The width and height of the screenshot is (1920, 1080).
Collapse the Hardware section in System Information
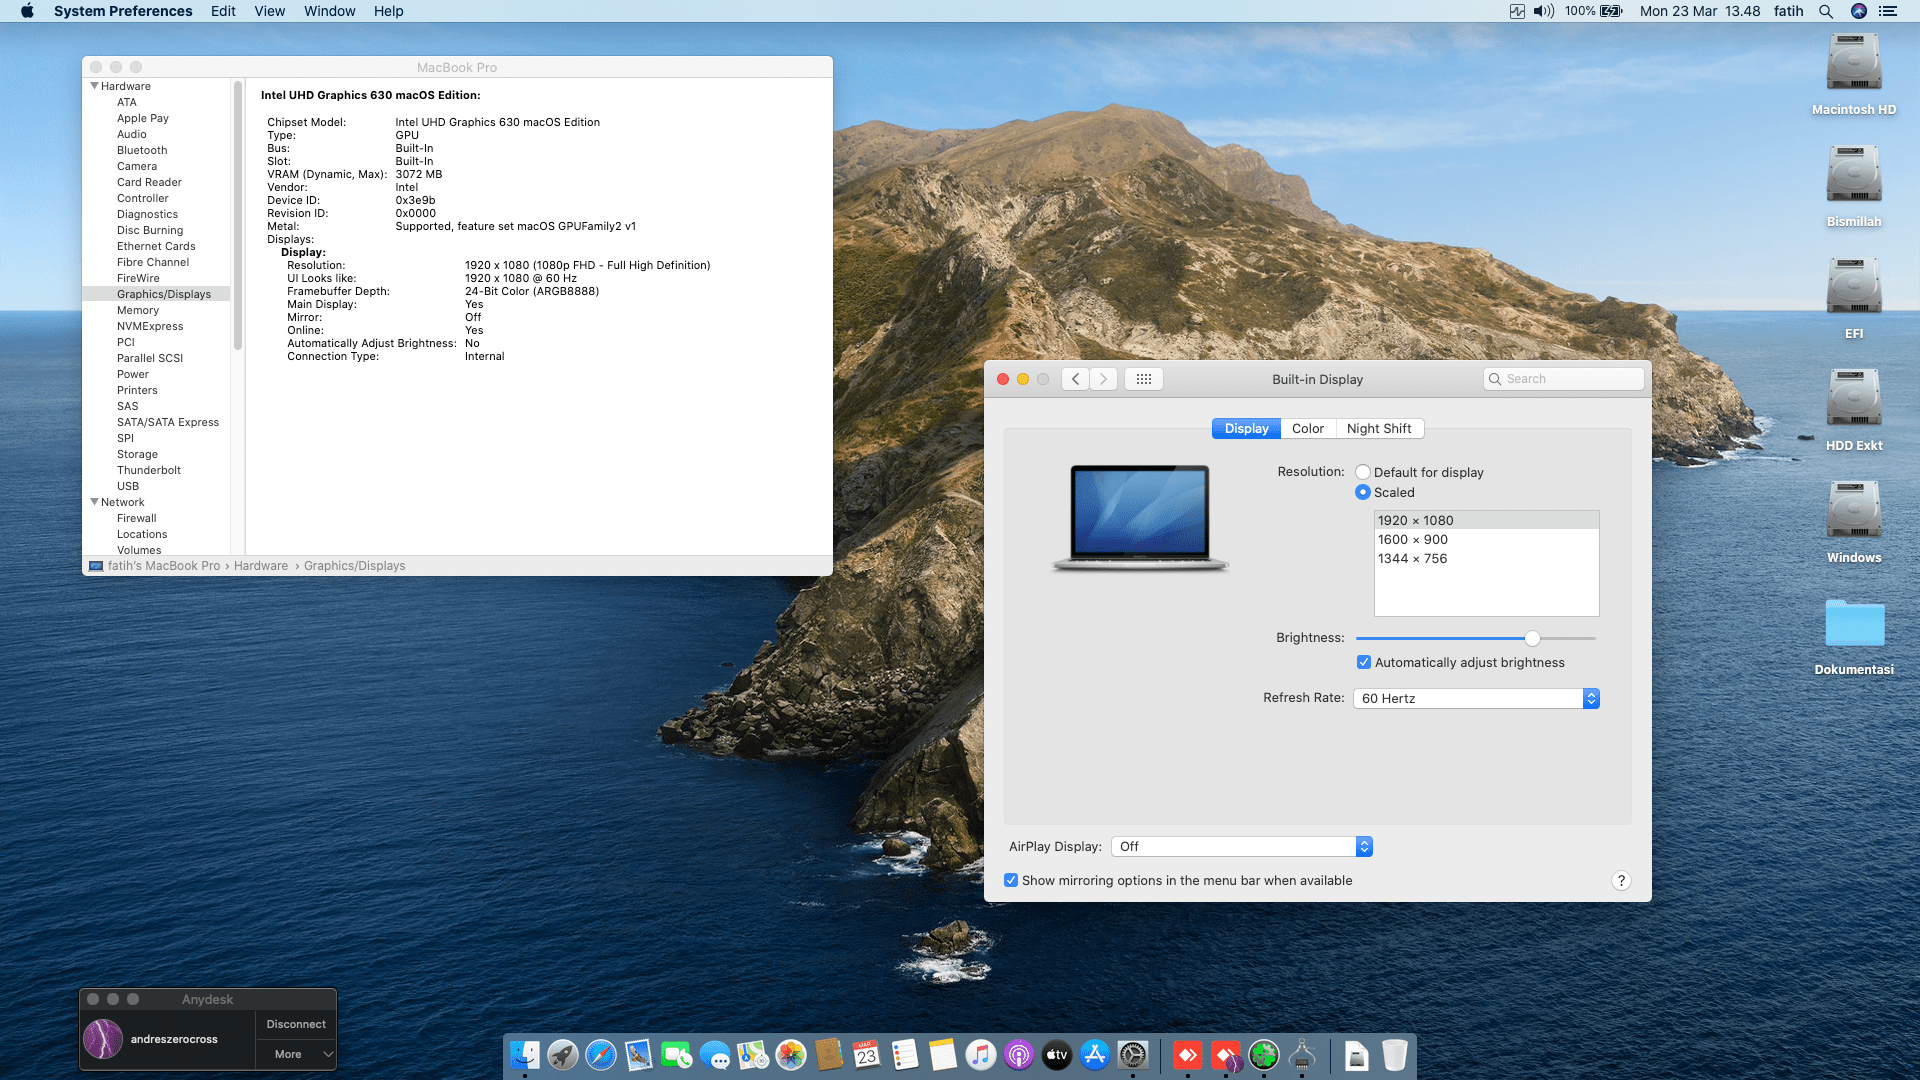coord(94,86)
